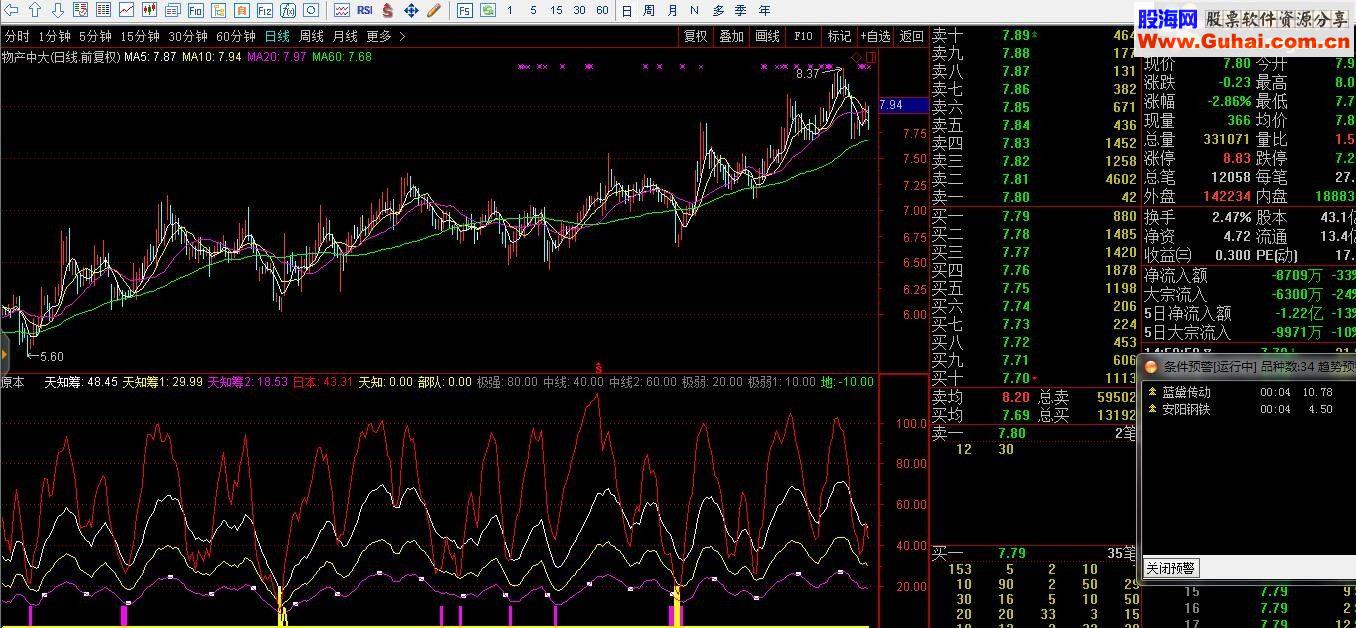Click the 叠加 overlay button
1356x628 pixels.
[731, 36]
